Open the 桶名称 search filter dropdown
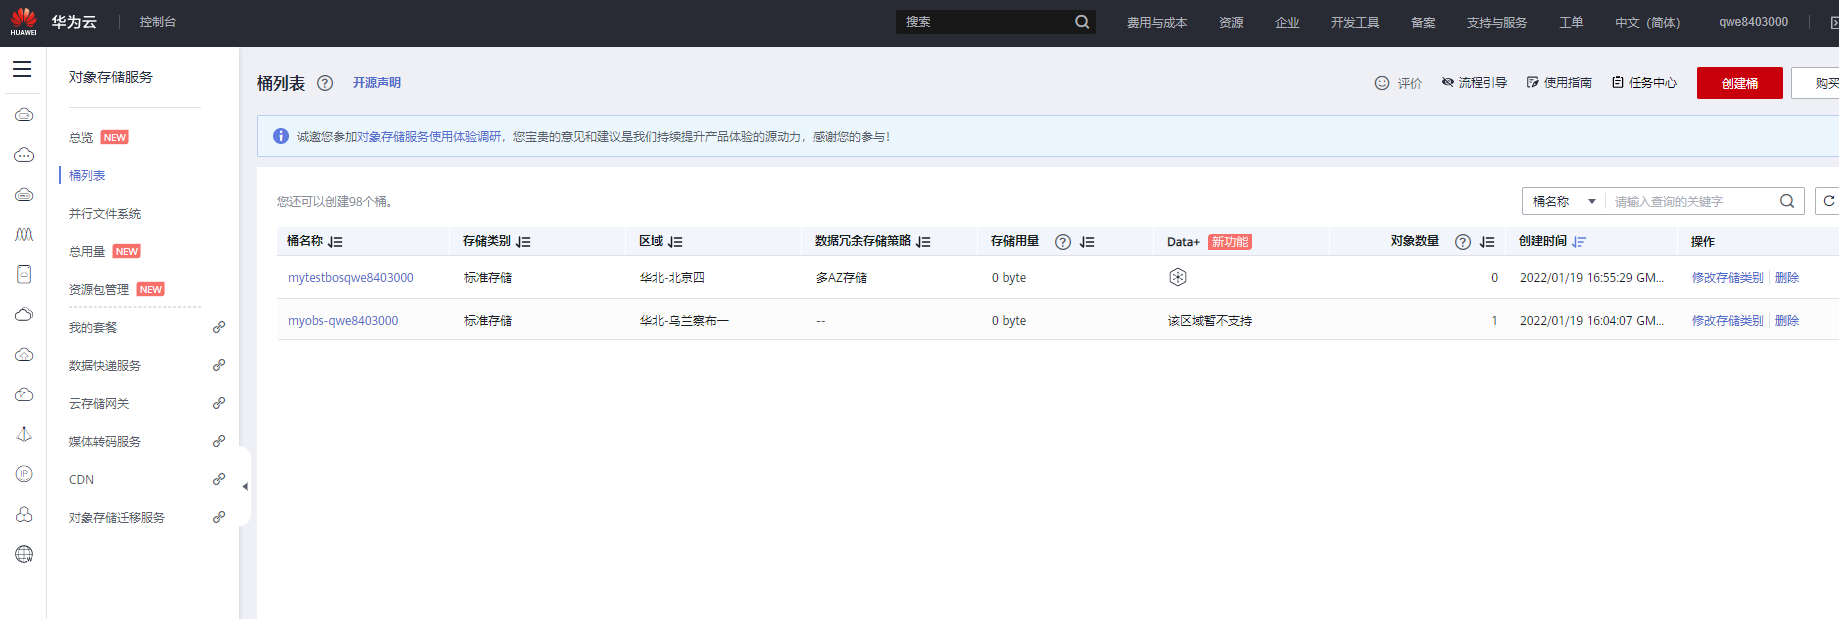Viewport: 1839px width, 619px height. (x=1564, y=201)
